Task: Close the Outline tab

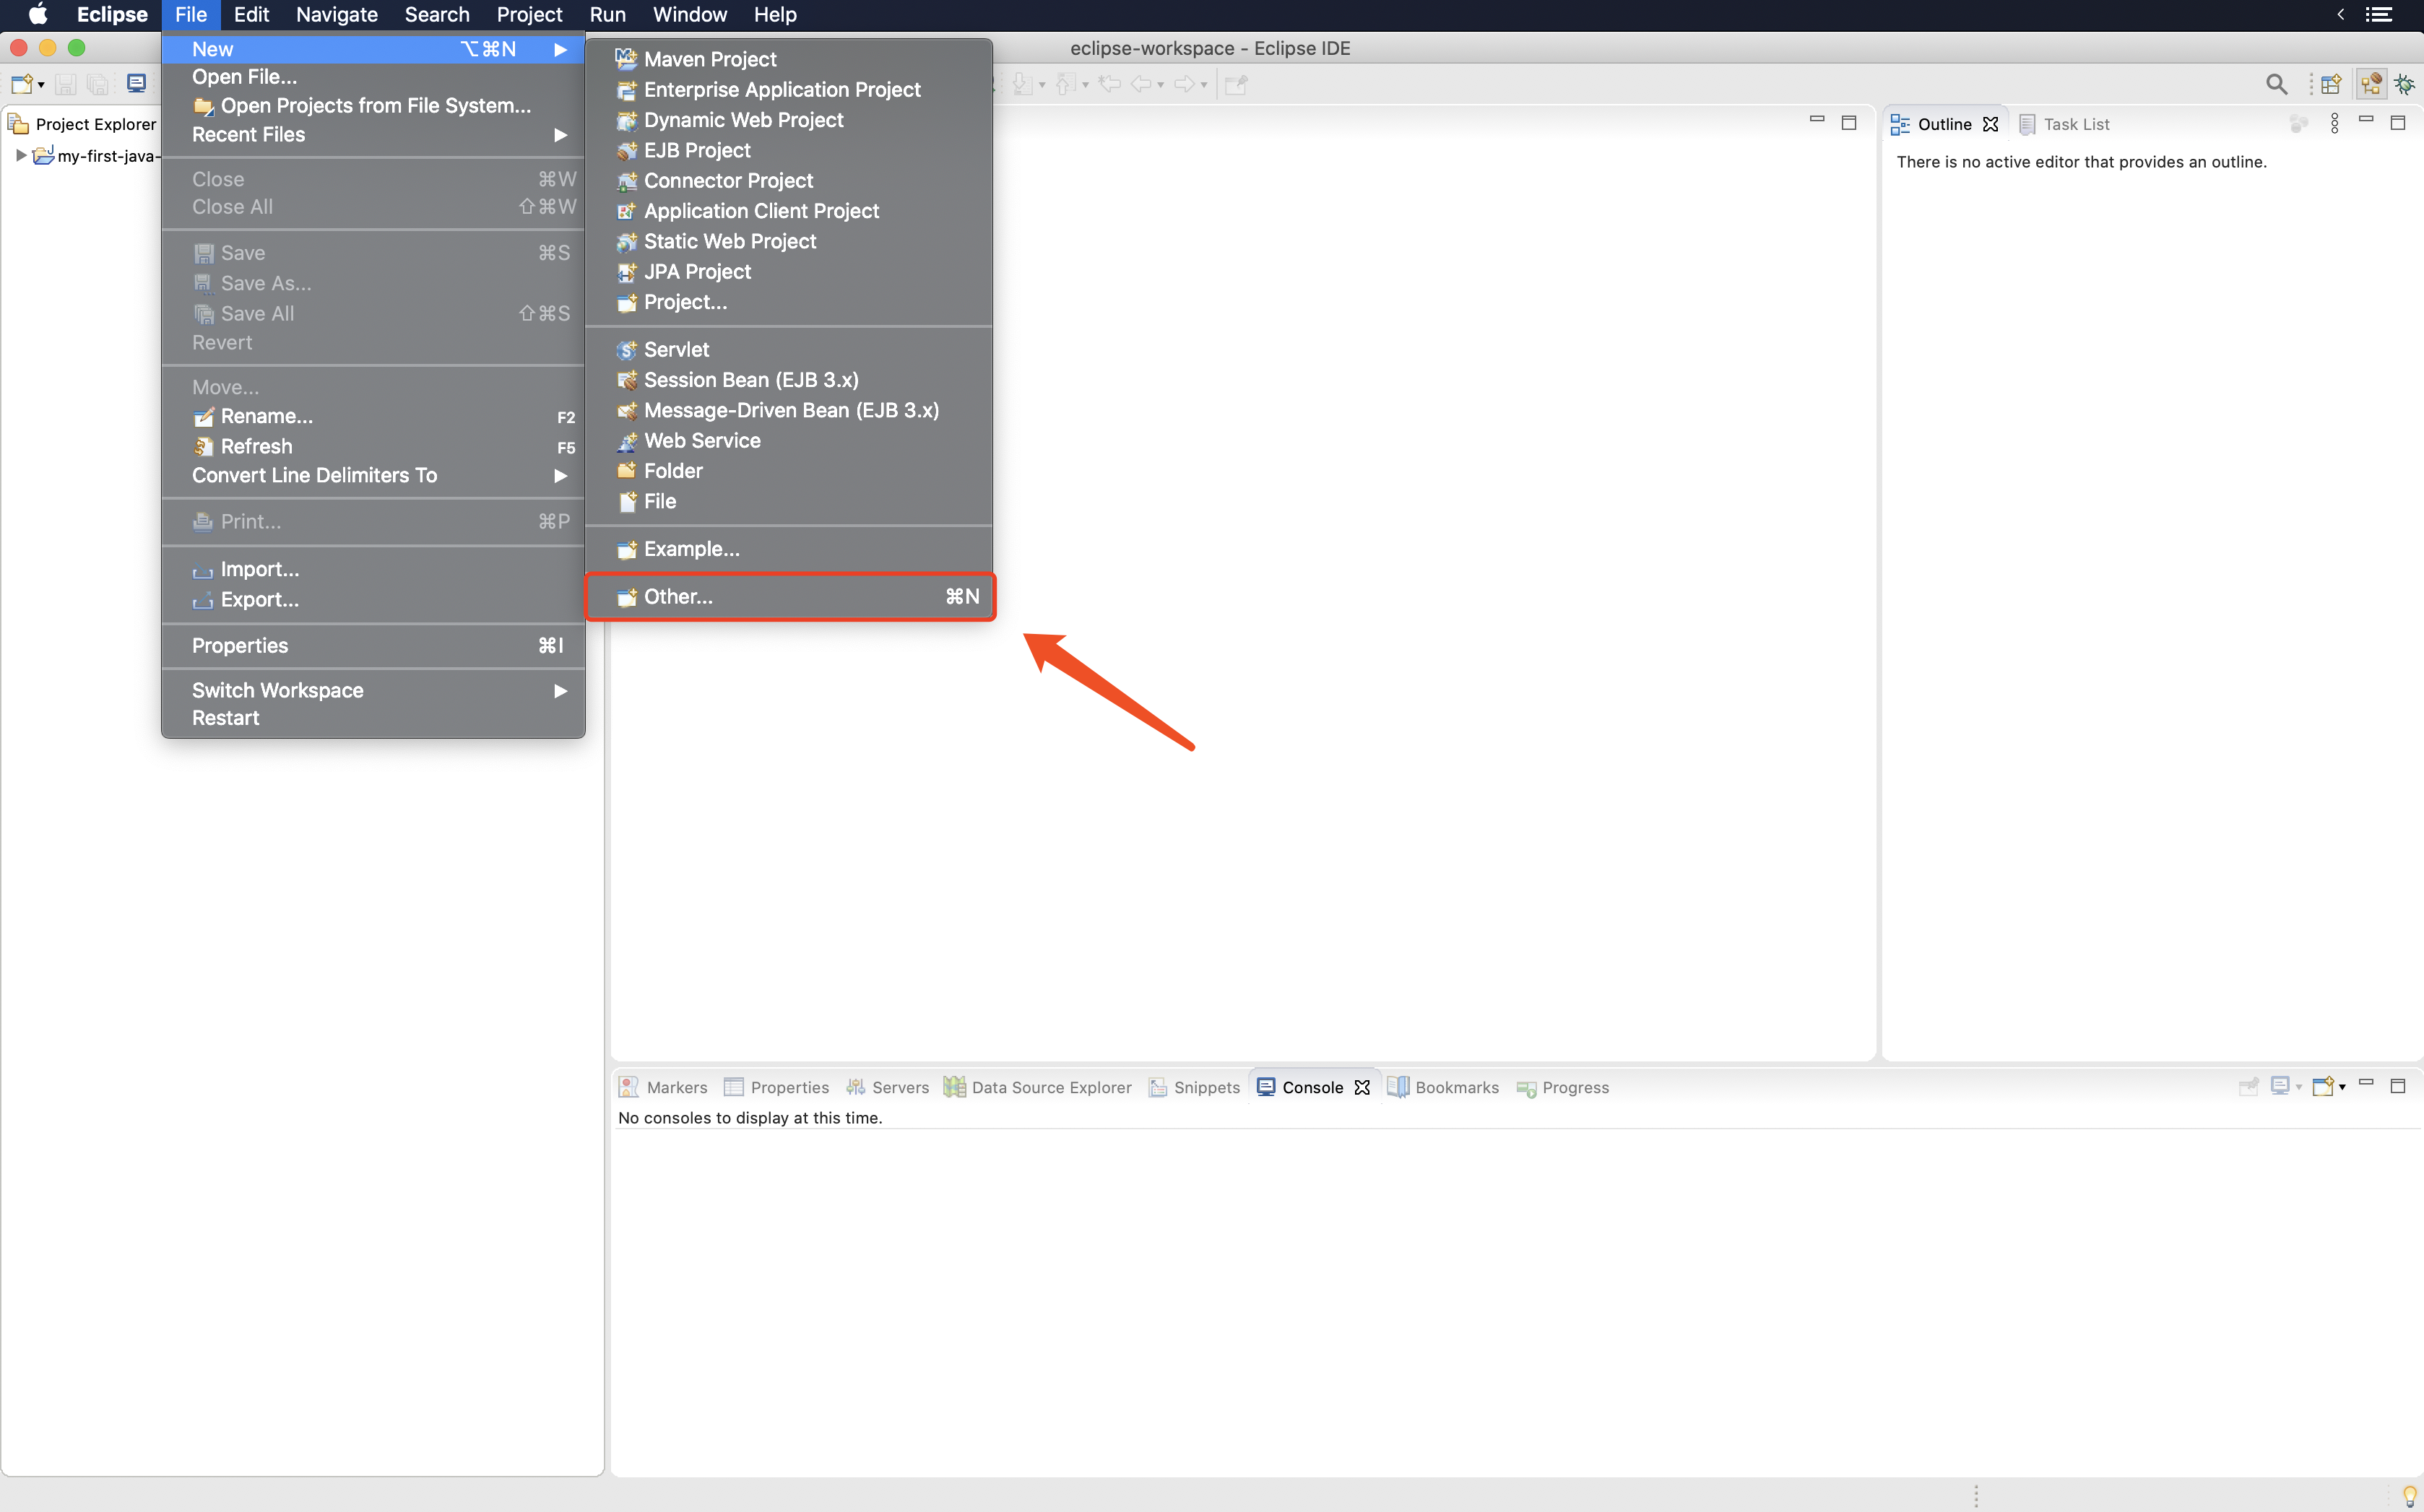Action: [1990, 123]
